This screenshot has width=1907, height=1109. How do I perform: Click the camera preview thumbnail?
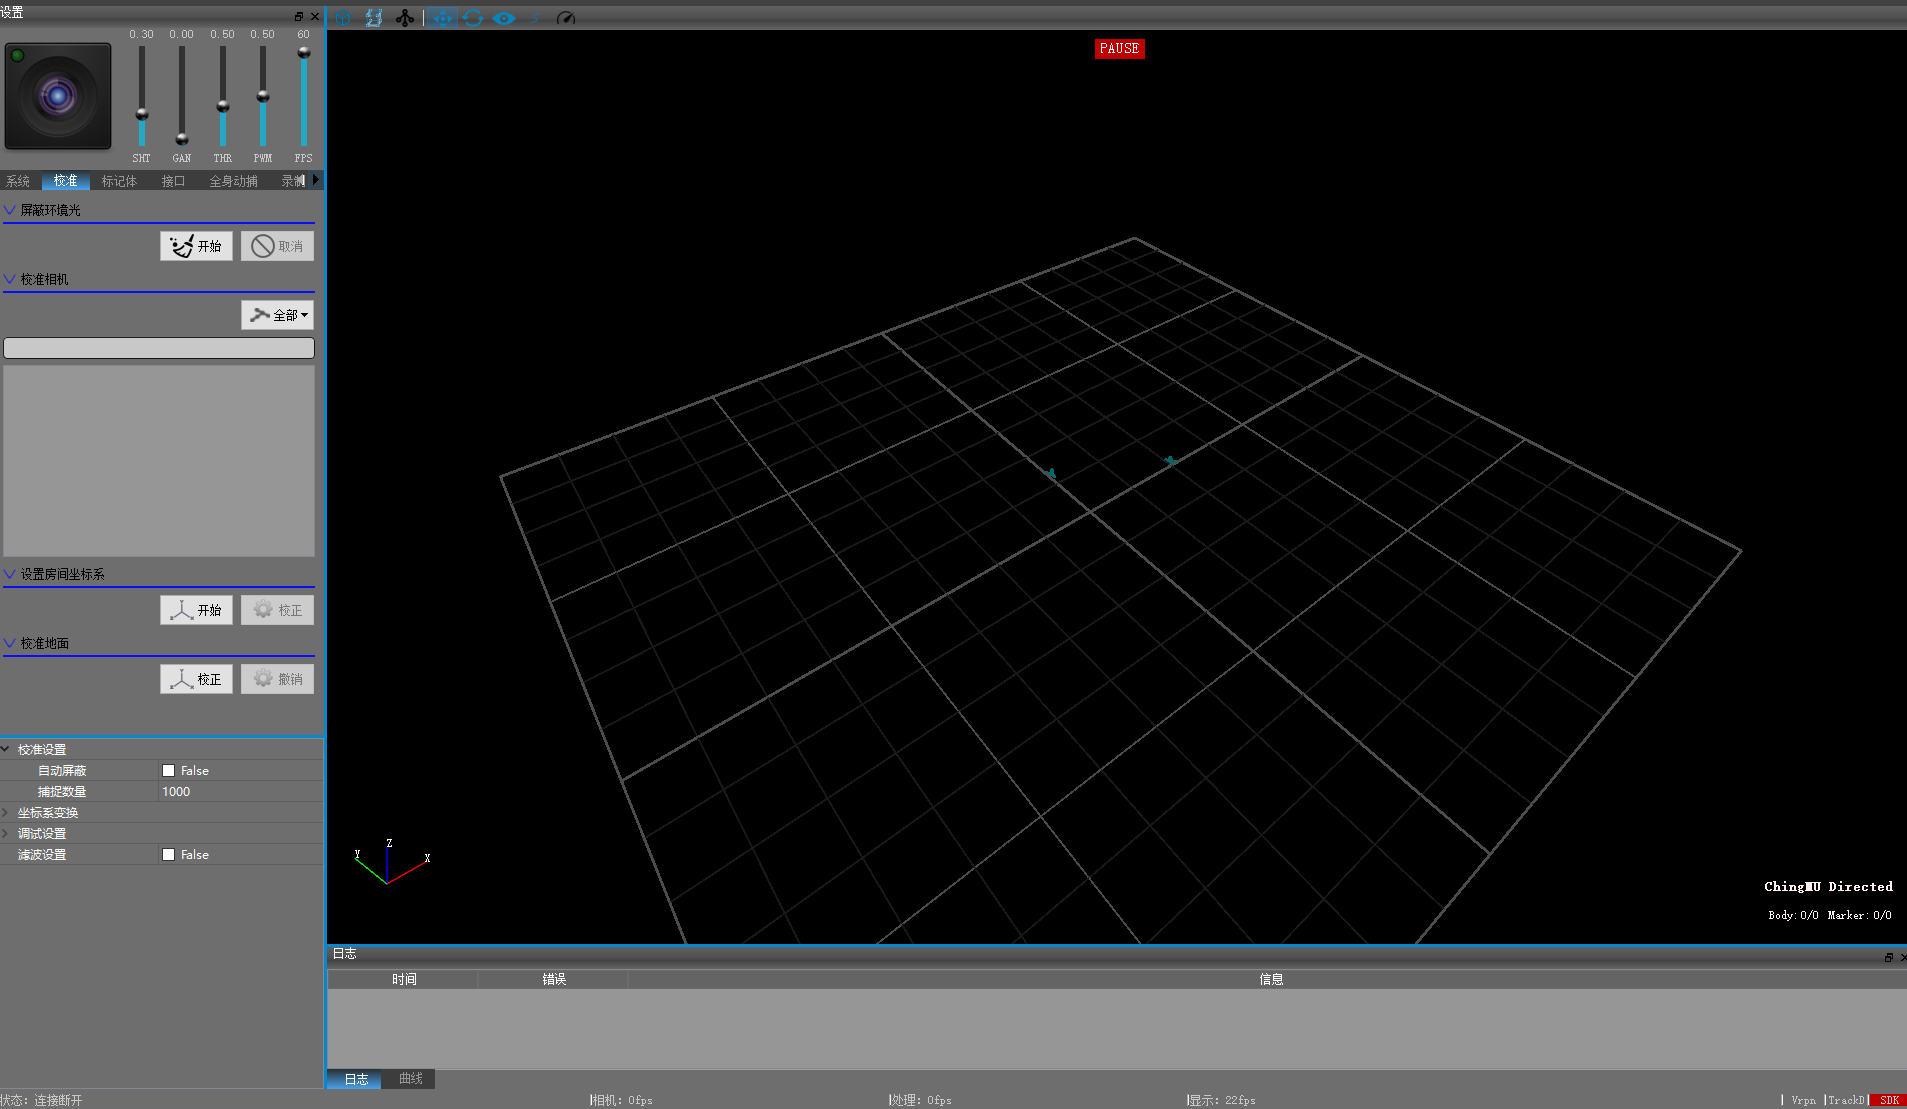pyautogui.click(x=58, y=96)
